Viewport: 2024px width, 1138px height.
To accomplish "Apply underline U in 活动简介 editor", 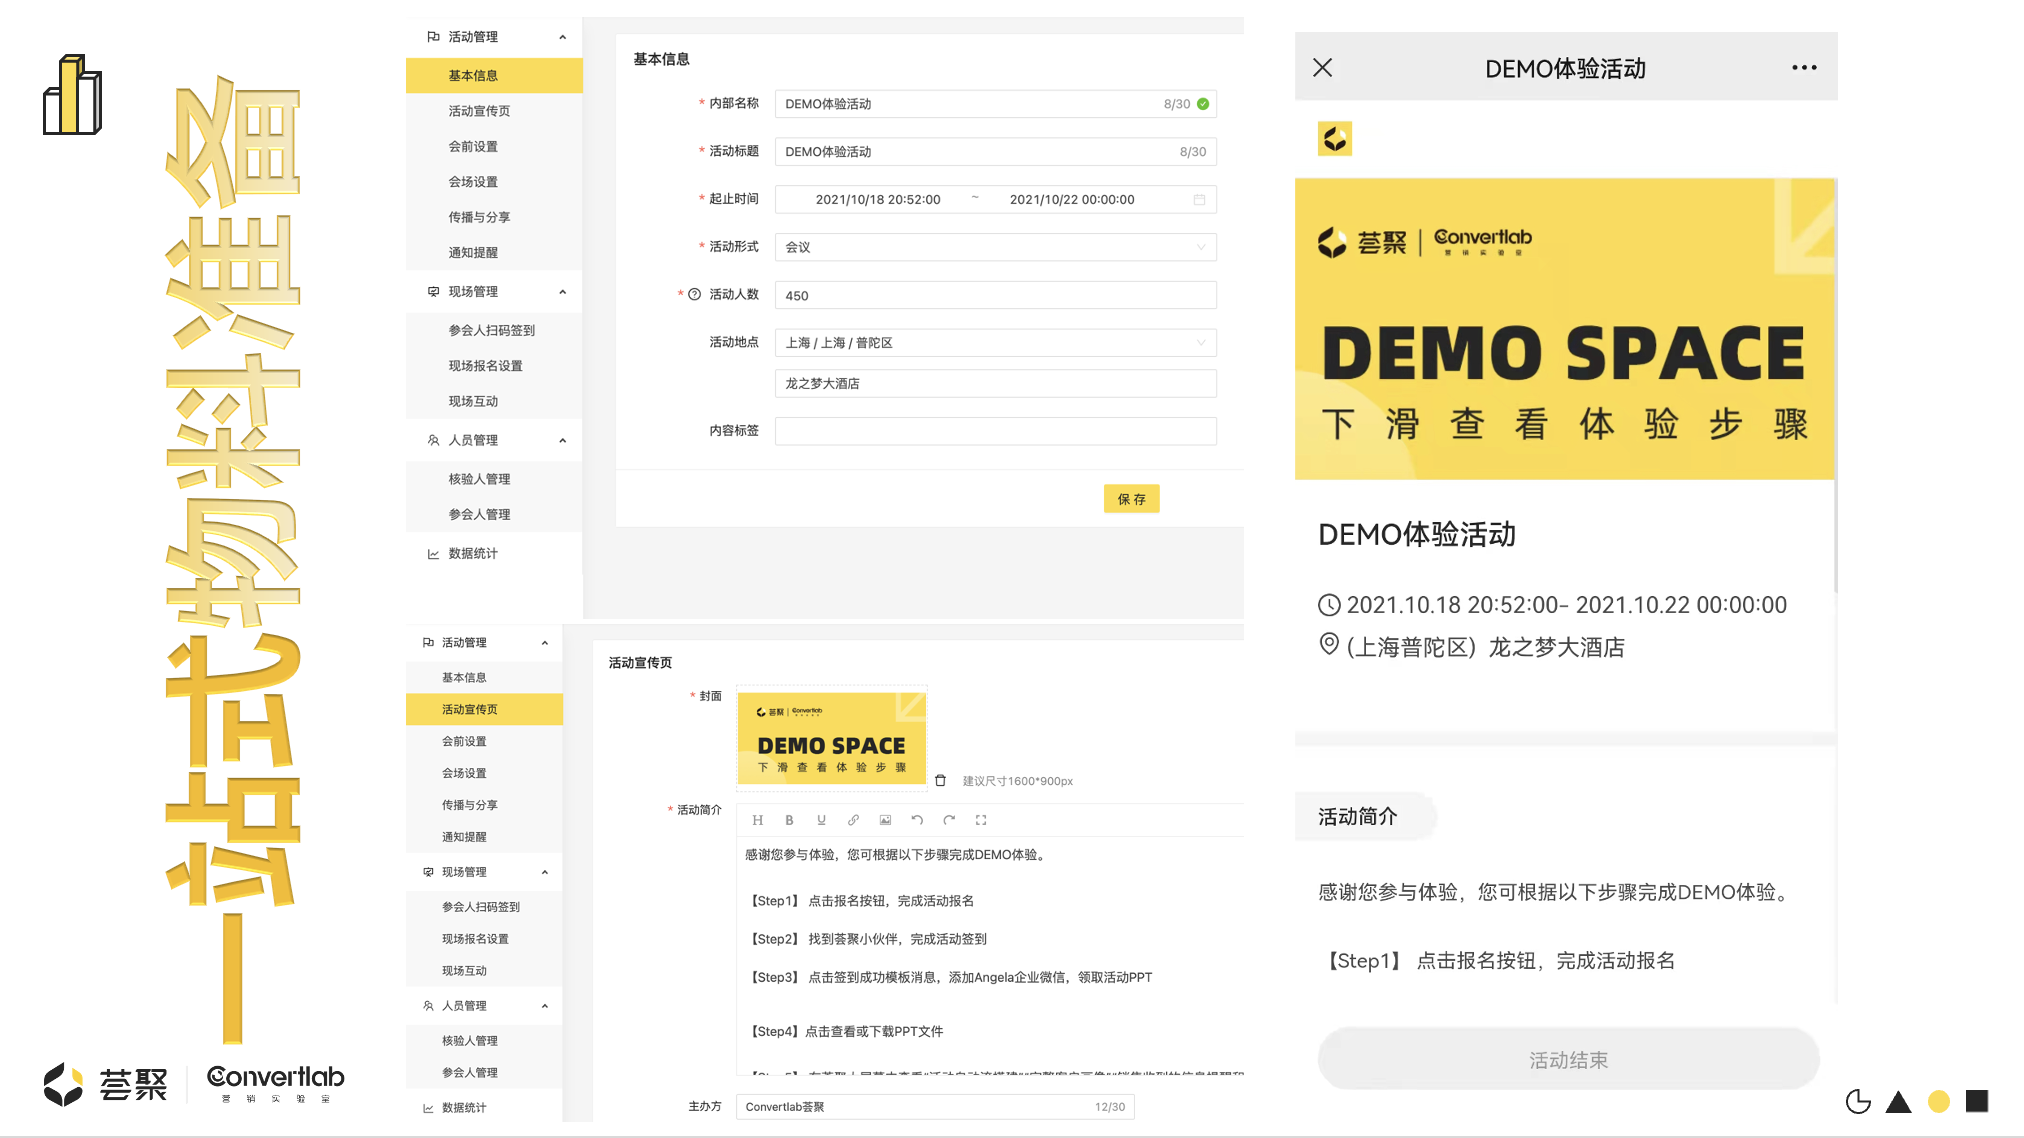I will coord(821,820).
